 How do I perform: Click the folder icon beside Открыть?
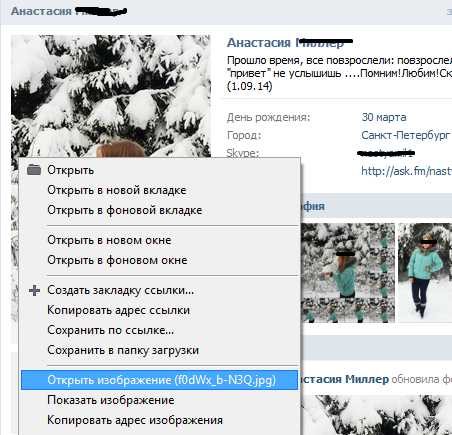34,170
